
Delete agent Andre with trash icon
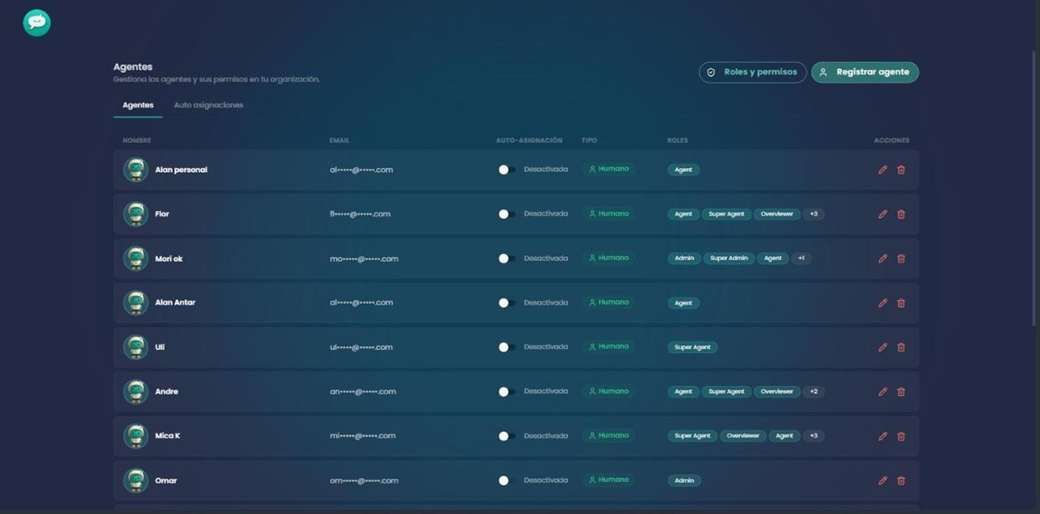[x=901, y=392]
